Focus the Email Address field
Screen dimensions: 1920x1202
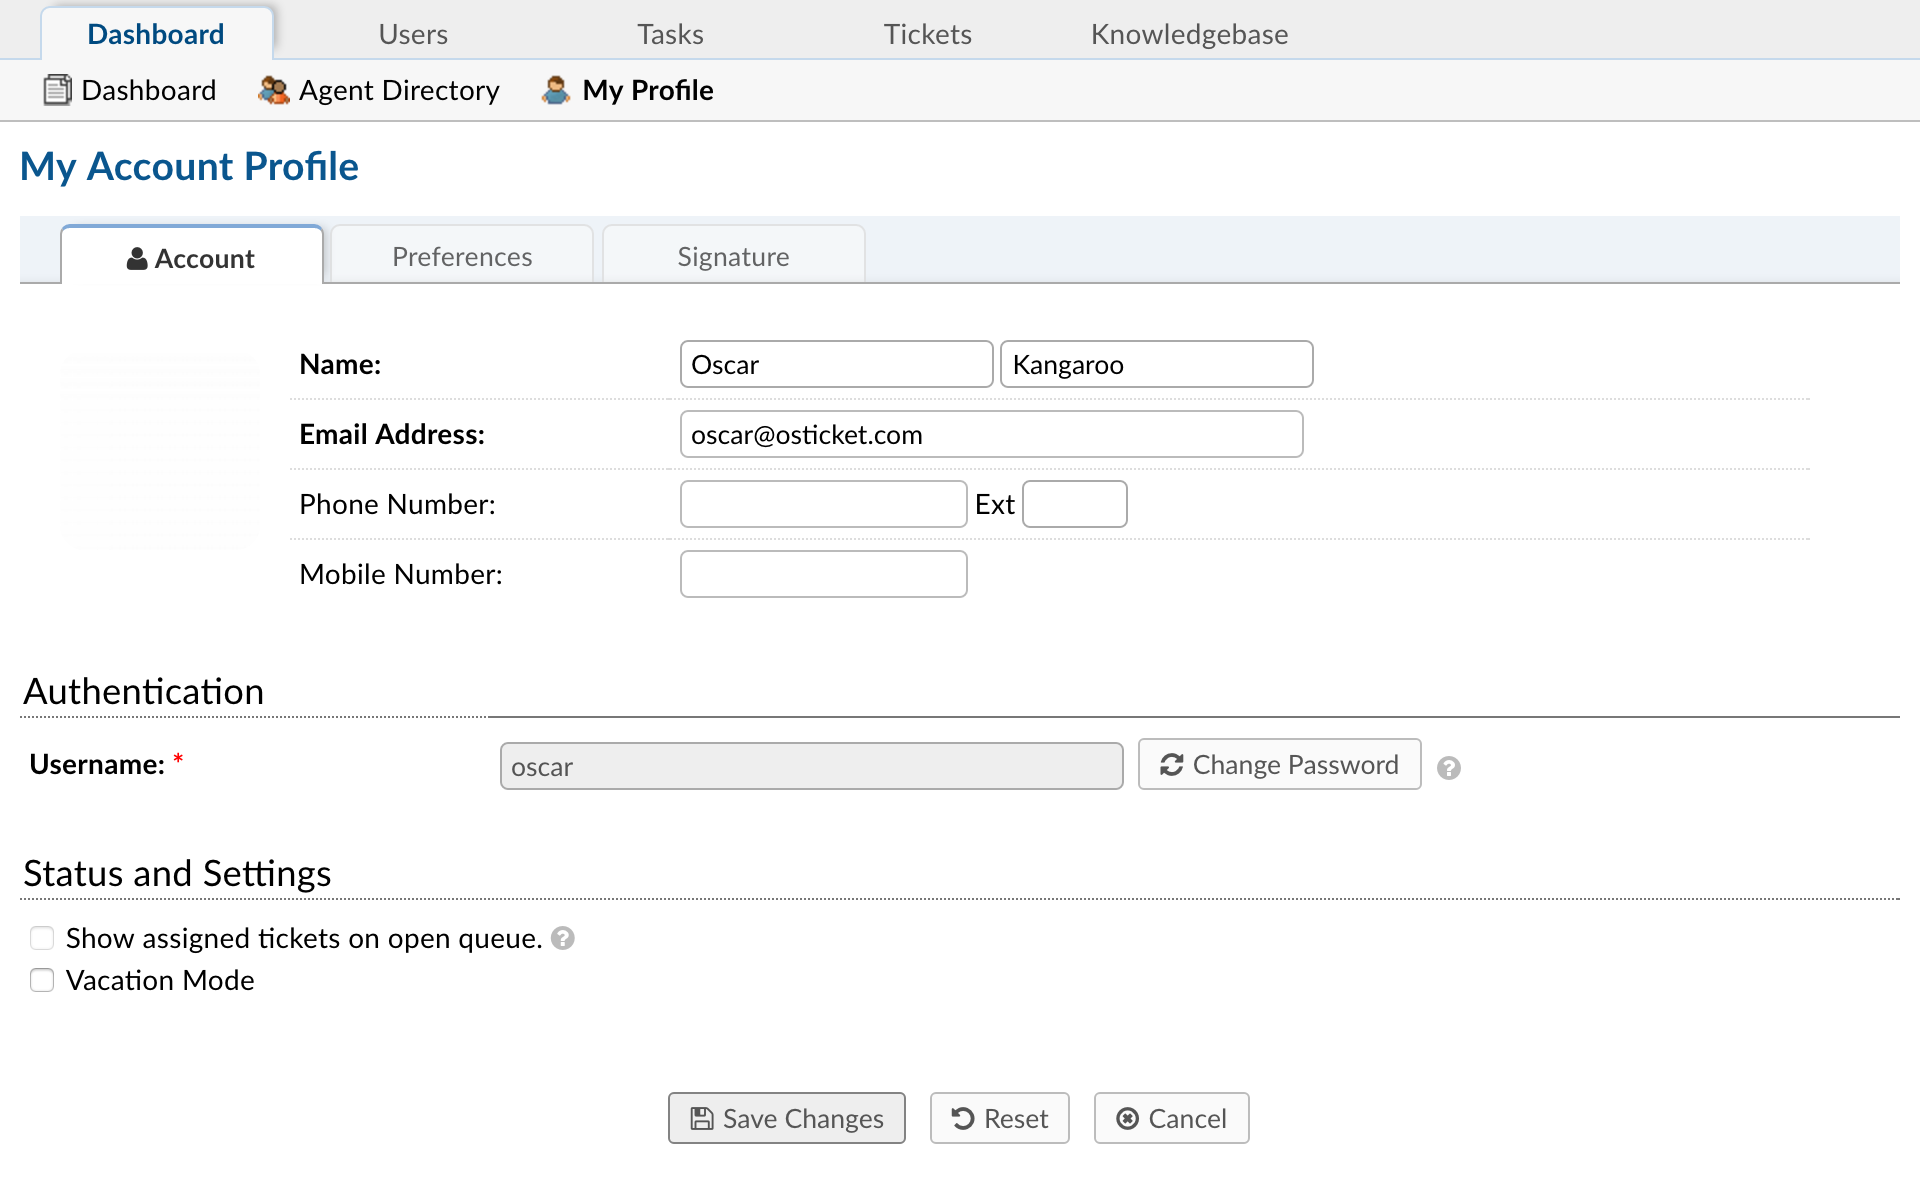point(991,435)
